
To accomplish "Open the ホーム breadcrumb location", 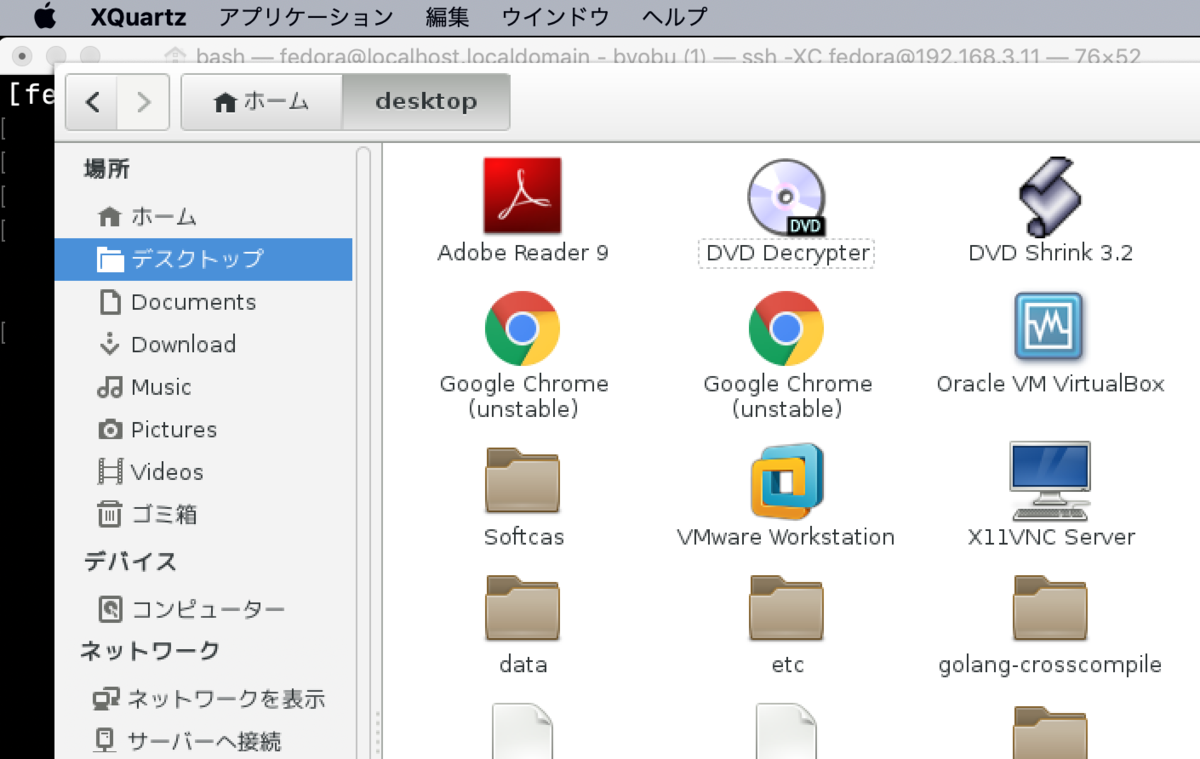I will pyautogui.click(x=259, y=101).
